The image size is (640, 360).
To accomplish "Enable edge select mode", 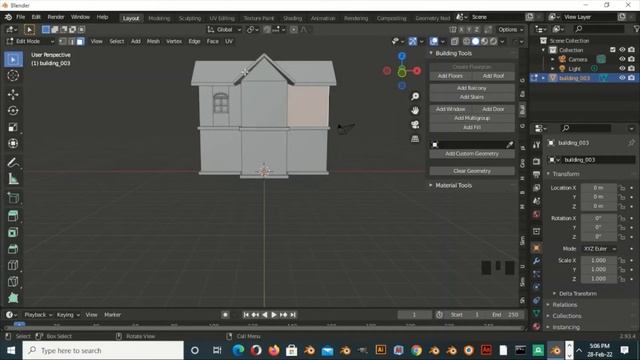I will pos(71,41).
